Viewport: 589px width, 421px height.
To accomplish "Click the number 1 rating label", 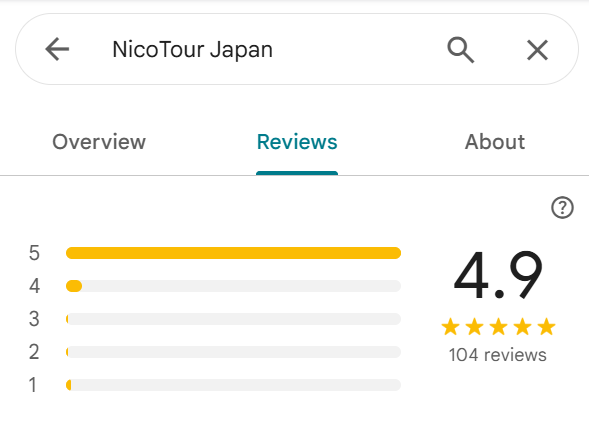I will [33, 385].
